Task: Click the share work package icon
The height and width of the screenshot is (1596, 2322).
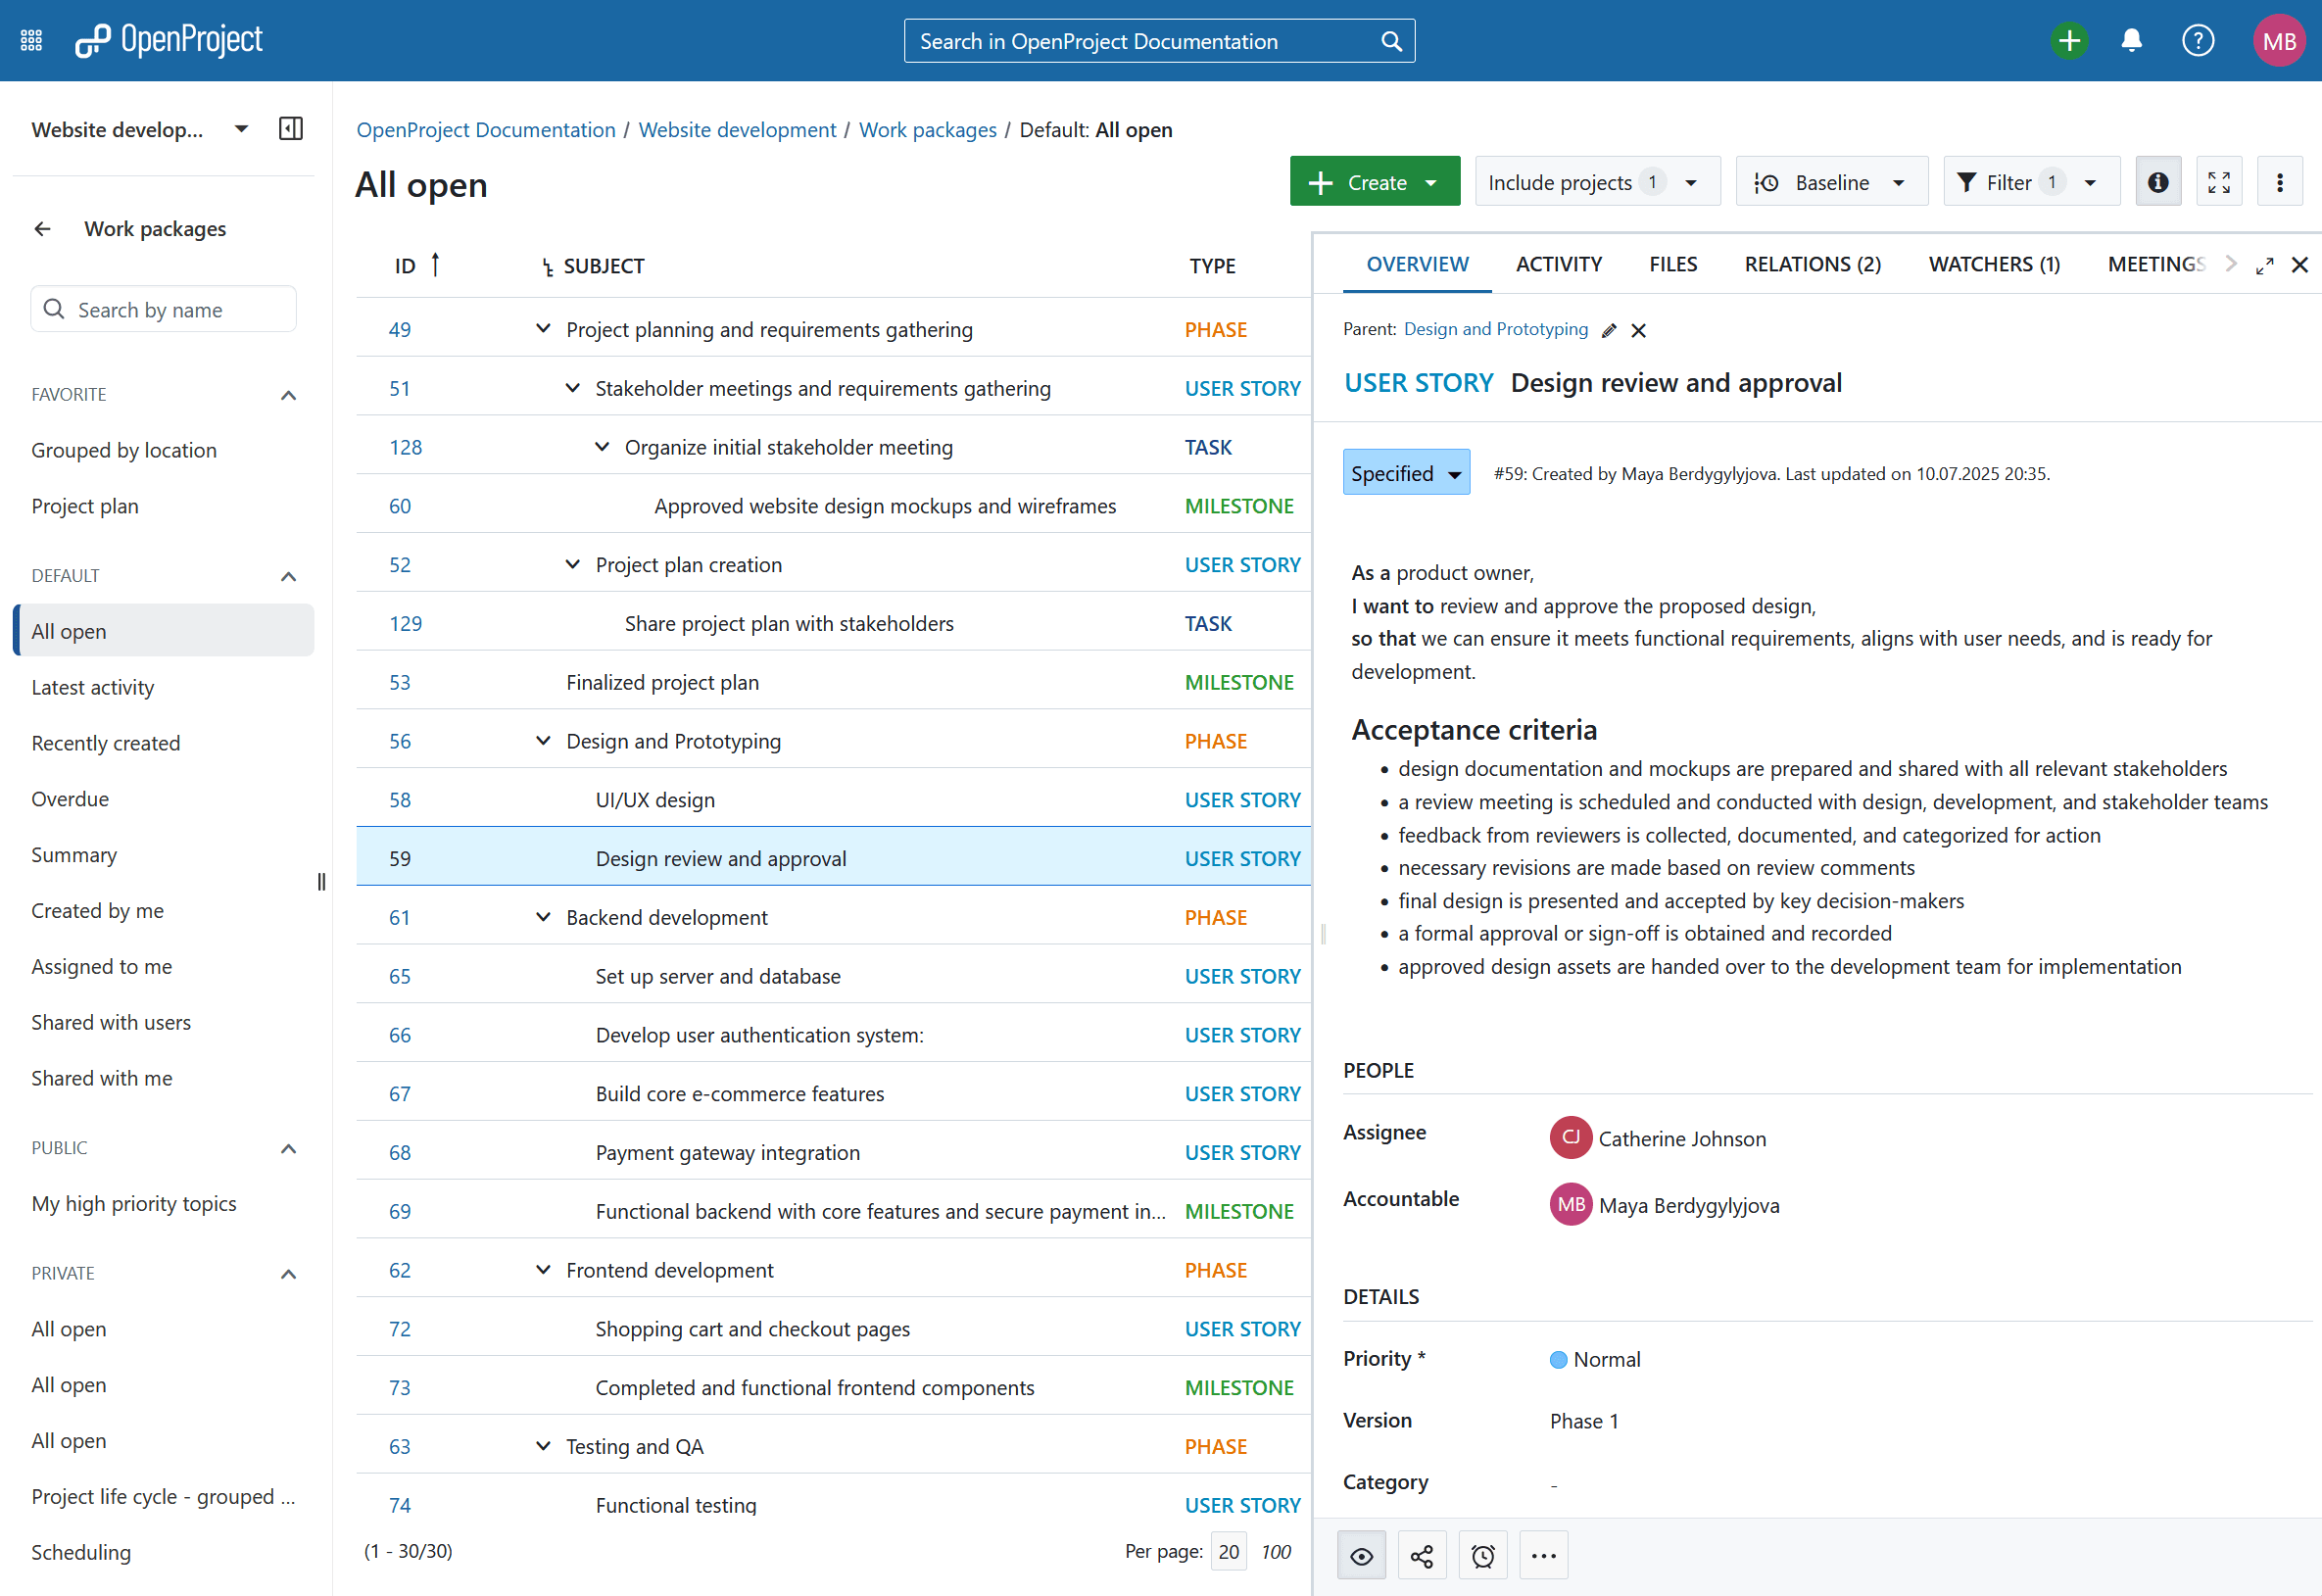Action: point(1421,1556)
